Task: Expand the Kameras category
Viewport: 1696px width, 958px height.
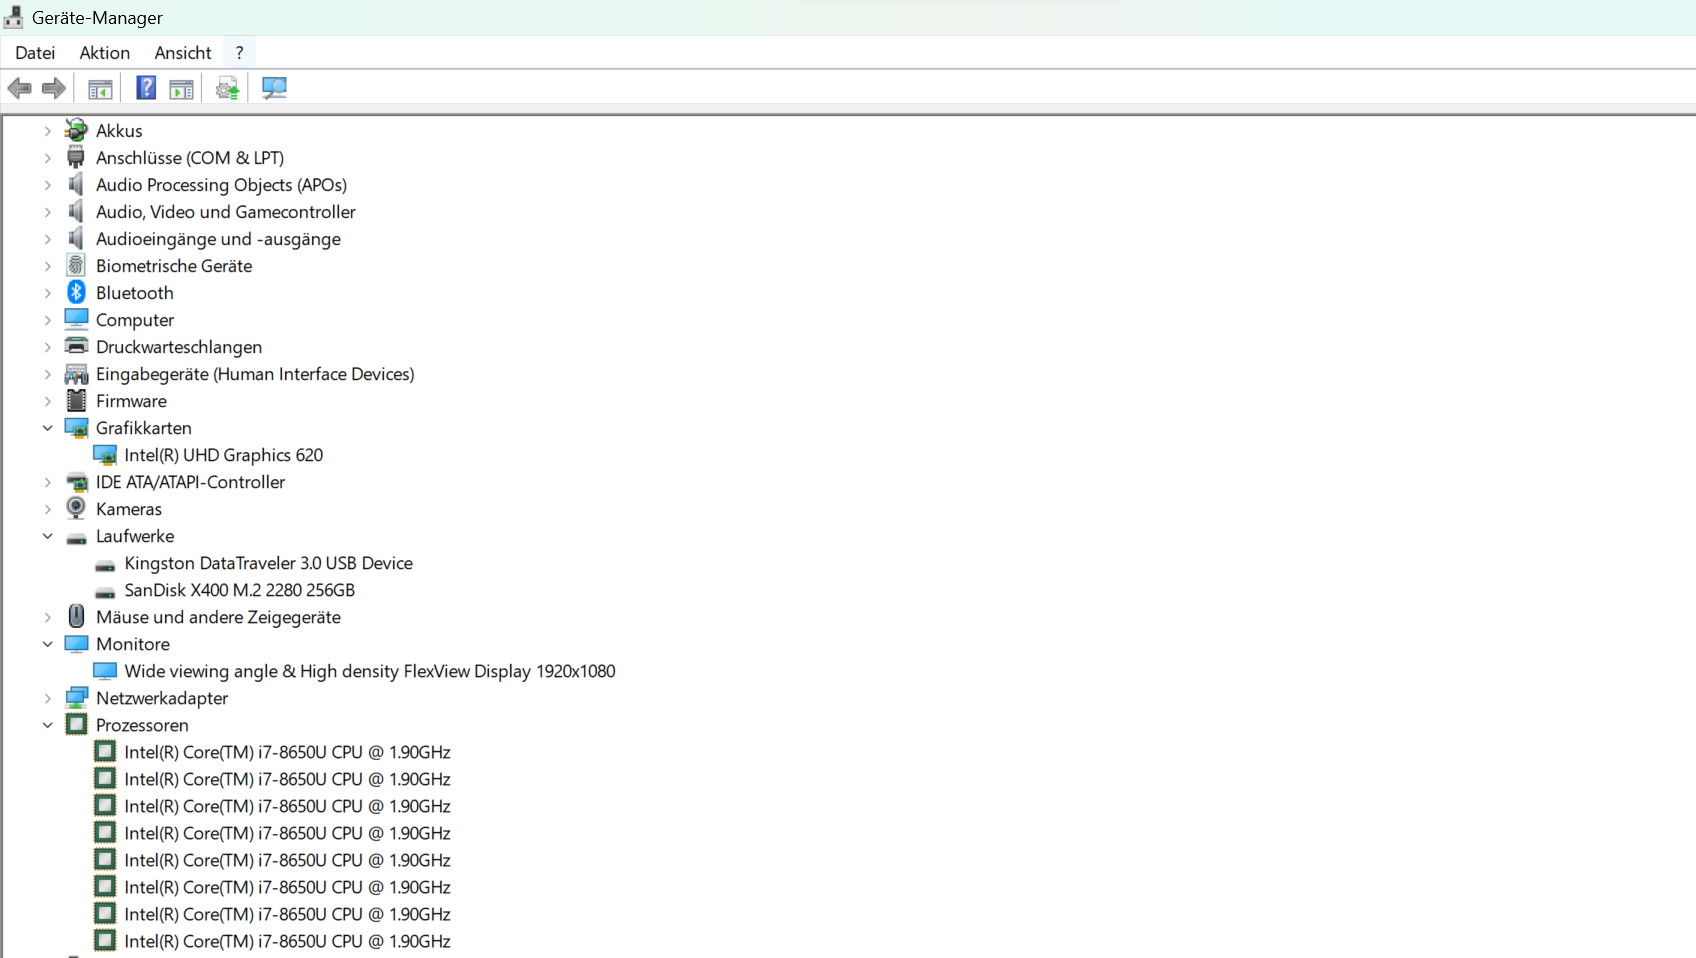Action: [x=47, y=509]
